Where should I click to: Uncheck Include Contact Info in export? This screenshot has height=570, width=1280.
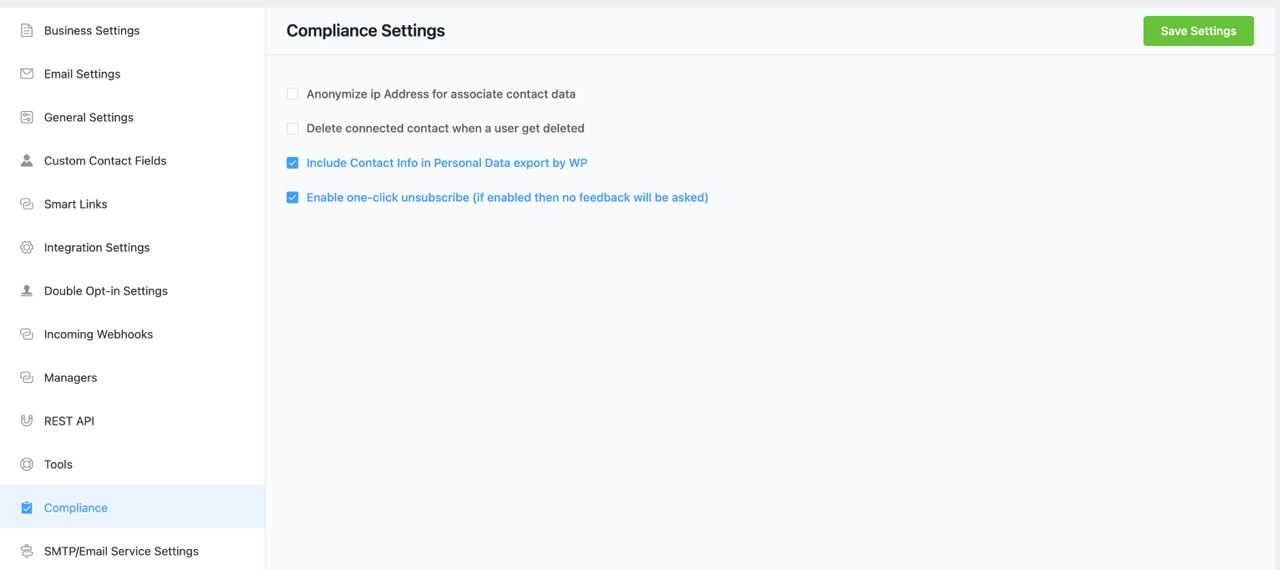[293, 163]
